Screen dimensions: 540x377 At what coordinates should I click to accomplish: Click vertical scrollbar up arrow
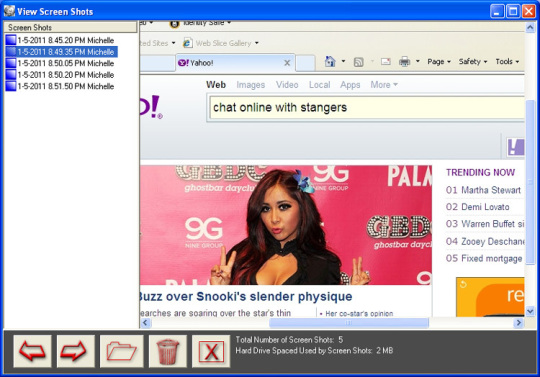pos(530,28)
